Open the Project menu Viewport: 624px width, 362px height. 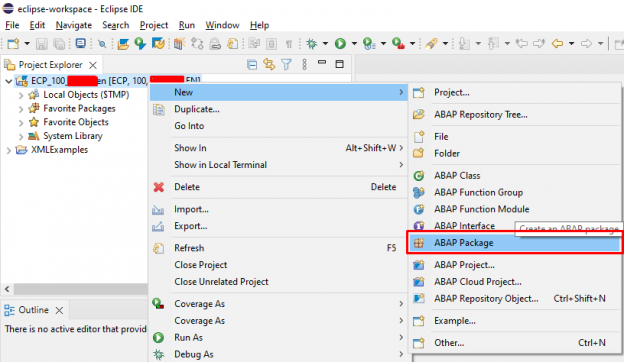click(154, 25)
